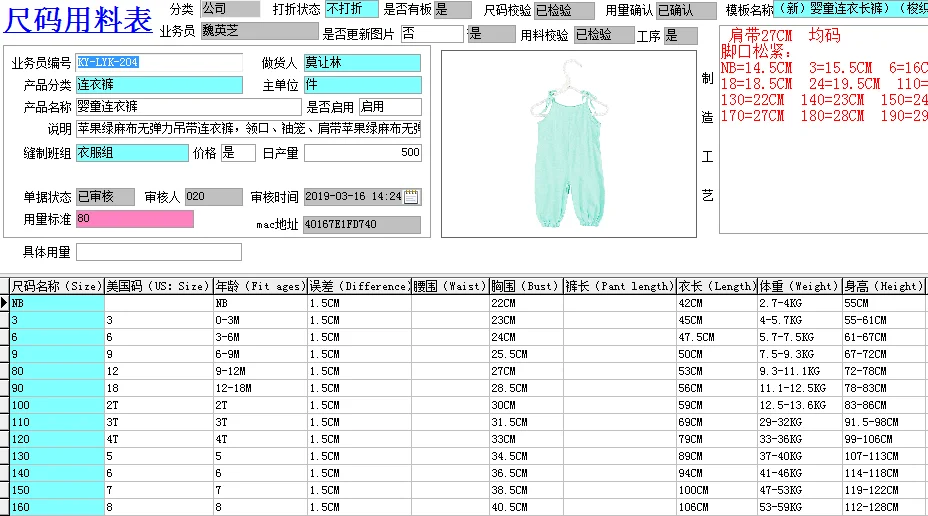Open the 打折状态 dropdown showing 不打折
This screenshot has height=516, width=928.
click(352, 9)
